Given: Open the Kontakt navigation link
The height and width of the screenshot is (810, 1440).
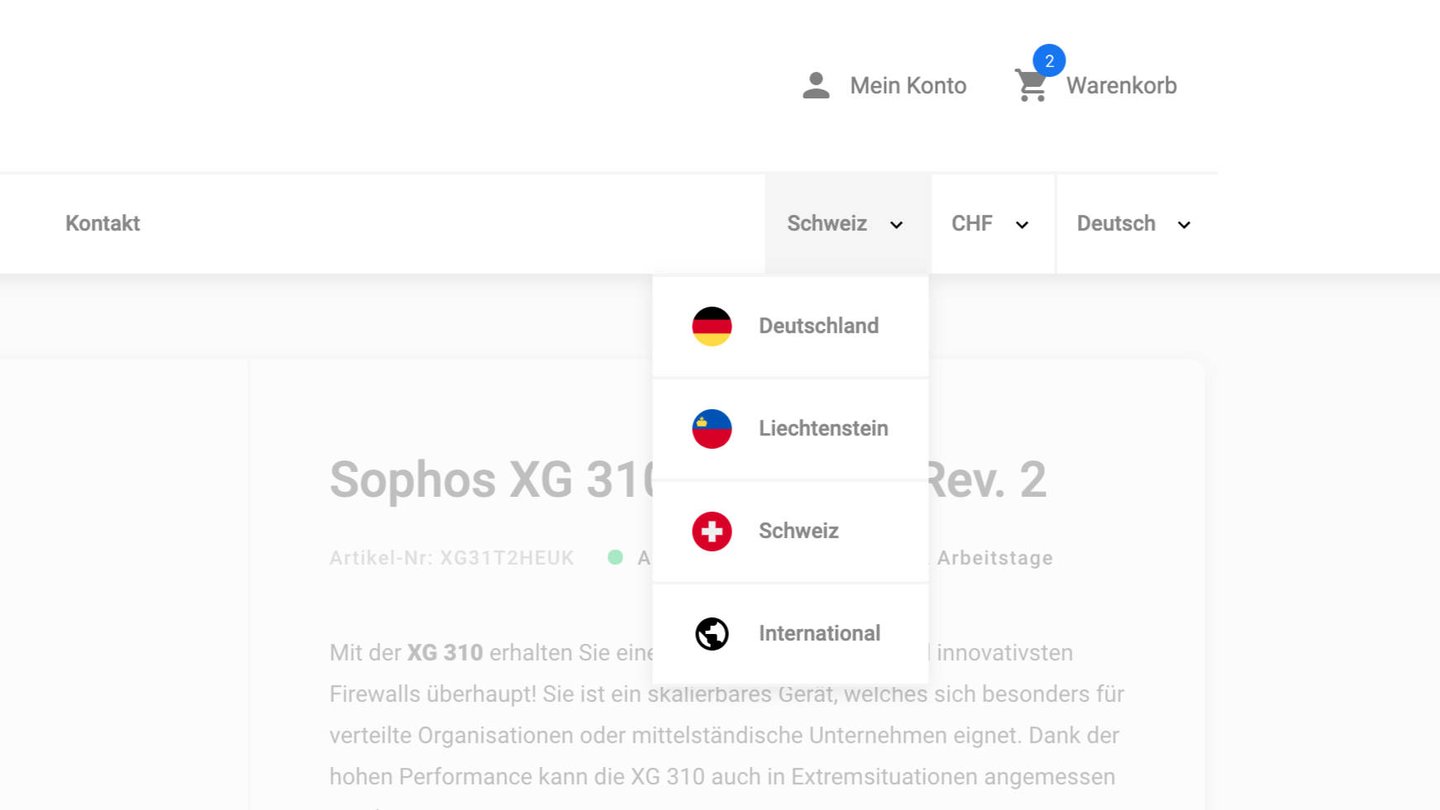Looking at the screenshot, I should click(x=103, y=224).
